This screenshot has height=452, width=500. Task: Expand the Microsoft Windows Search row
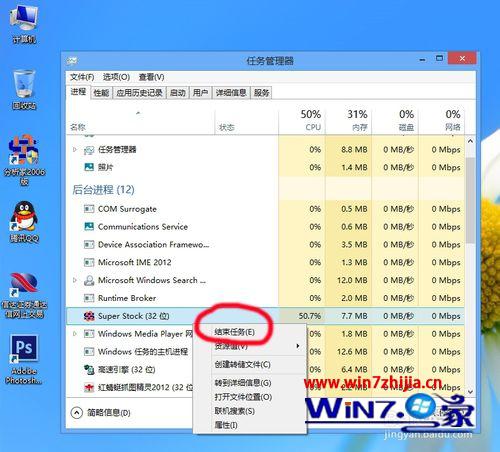point(75,280)
